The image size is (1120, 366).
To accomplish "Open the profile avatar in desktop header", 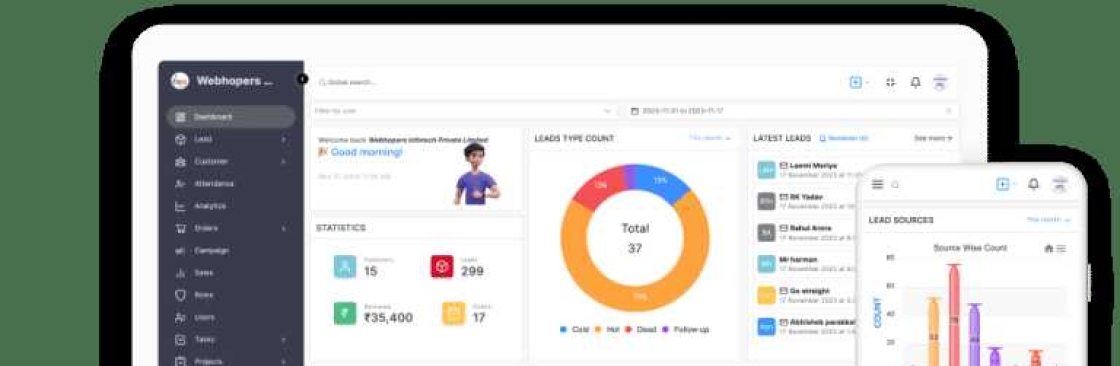I will click(x=940, y=82).
